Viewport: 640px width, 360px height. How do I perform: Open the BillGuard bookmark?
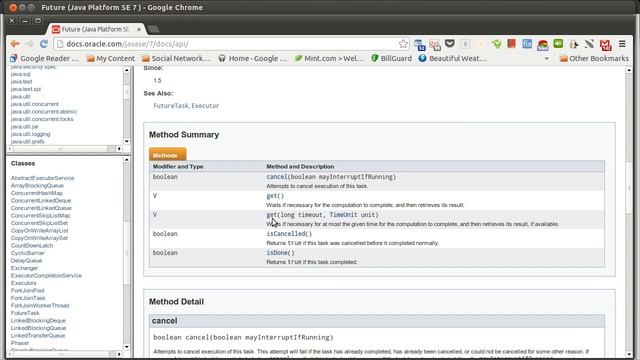click(x=391, y=58)
